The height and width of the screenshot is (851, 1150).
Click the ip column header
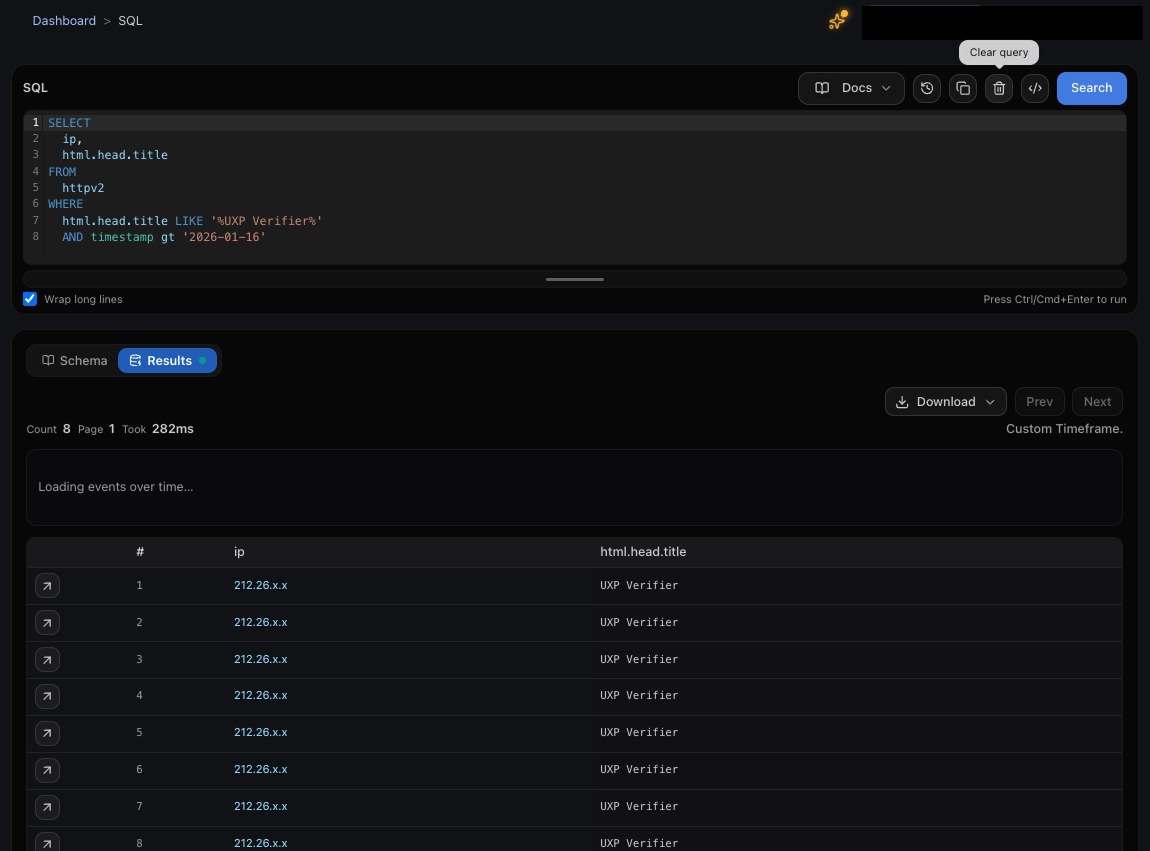(239, 552)
